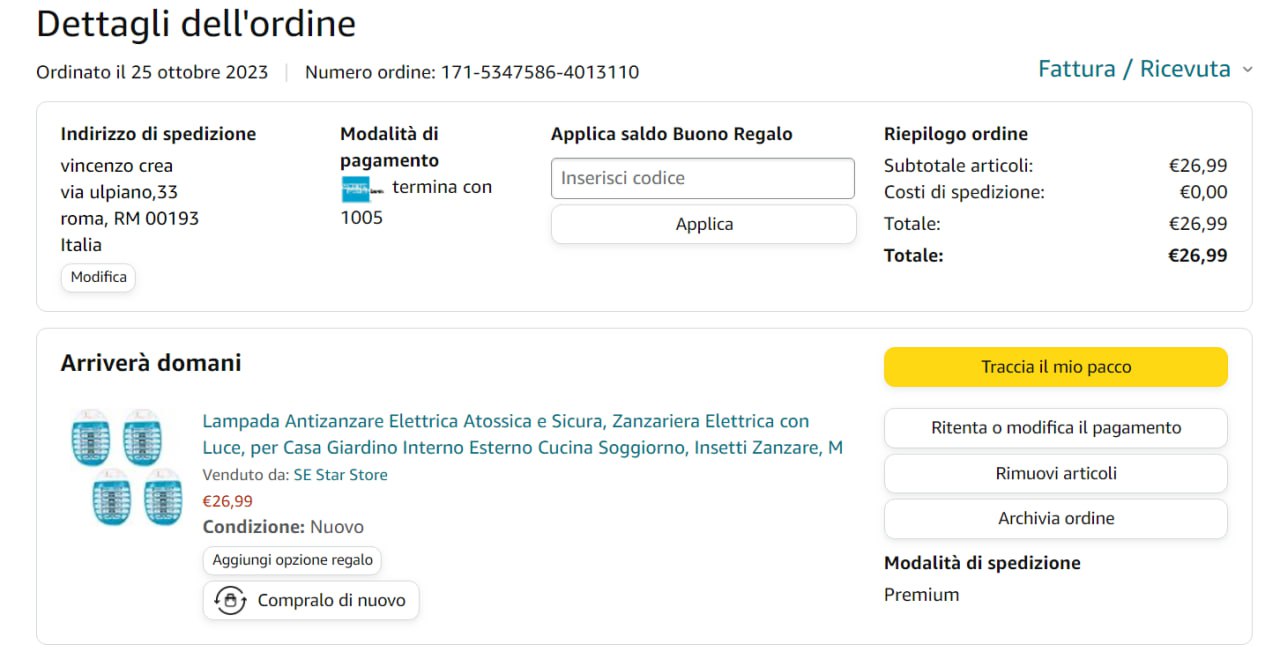Viewport: 1280px width, 659px height.
Task: Click the Premium shipping mode text
Action: click(x=921, y=595)
